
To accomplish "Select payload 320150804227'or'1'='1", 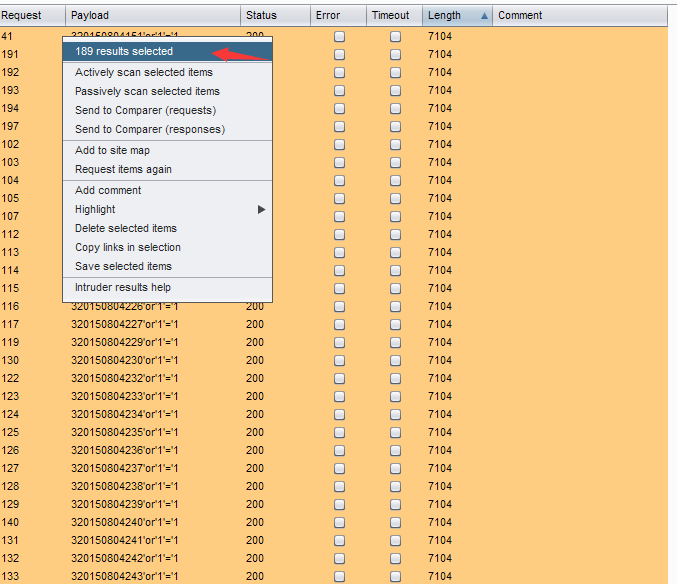I will 125,324.
